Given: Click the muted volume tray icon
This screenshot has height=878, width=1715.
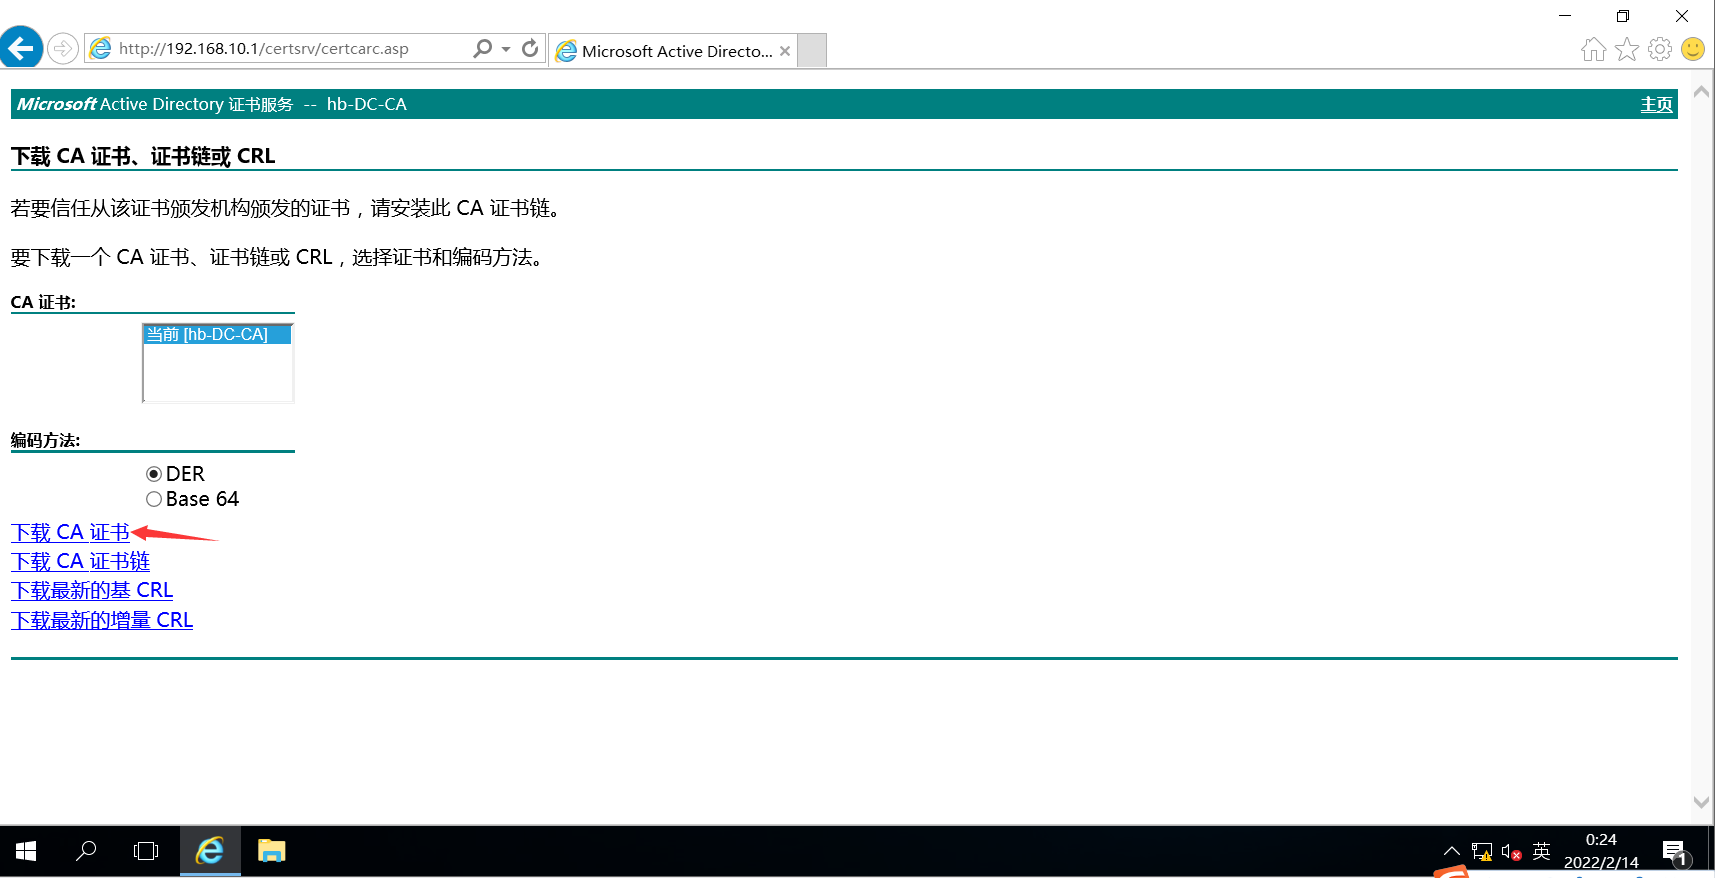Looking at the screenshot, I should [x=1511, y=852].
